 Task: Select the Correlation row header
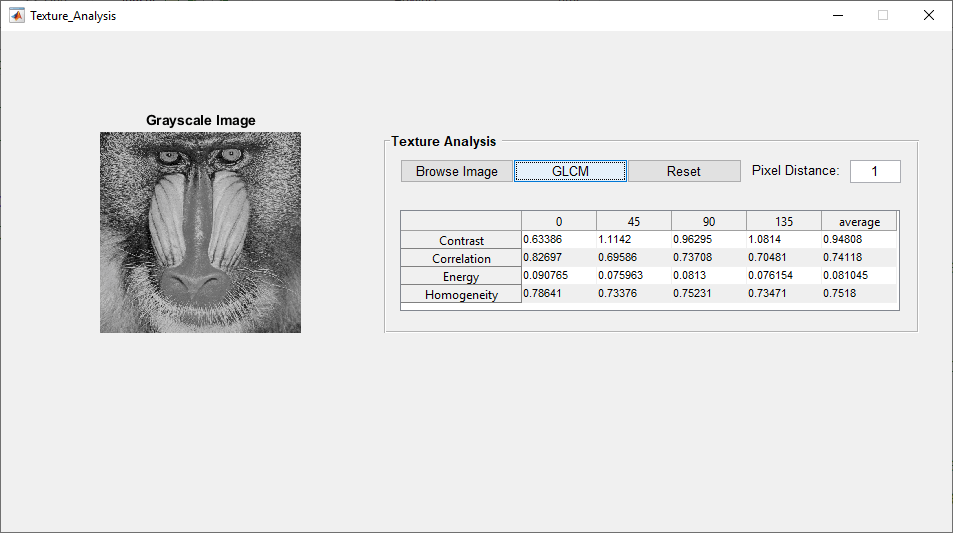461,258
